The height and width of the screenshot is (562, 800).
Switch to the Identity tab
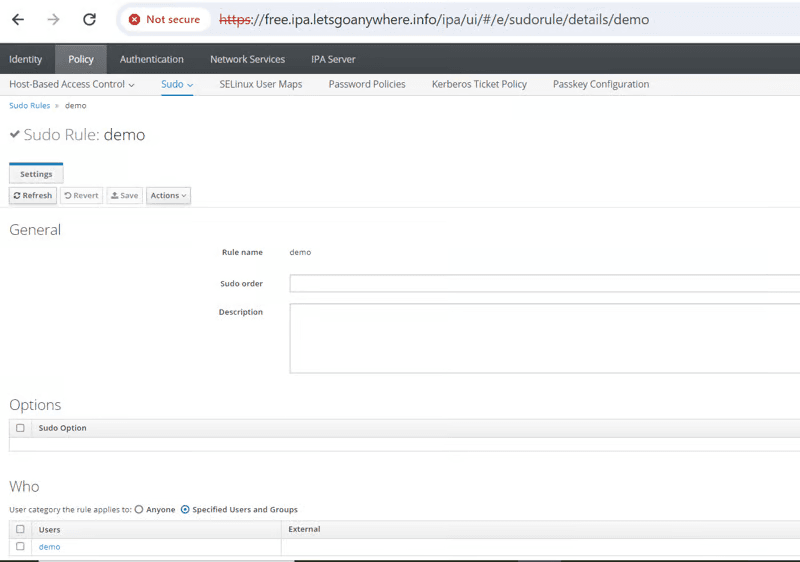coord(26,59)
